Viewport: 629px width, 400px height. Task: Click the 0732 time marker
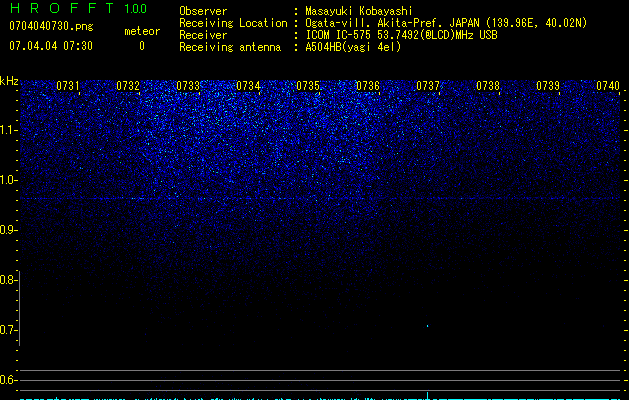pos(128,86)
